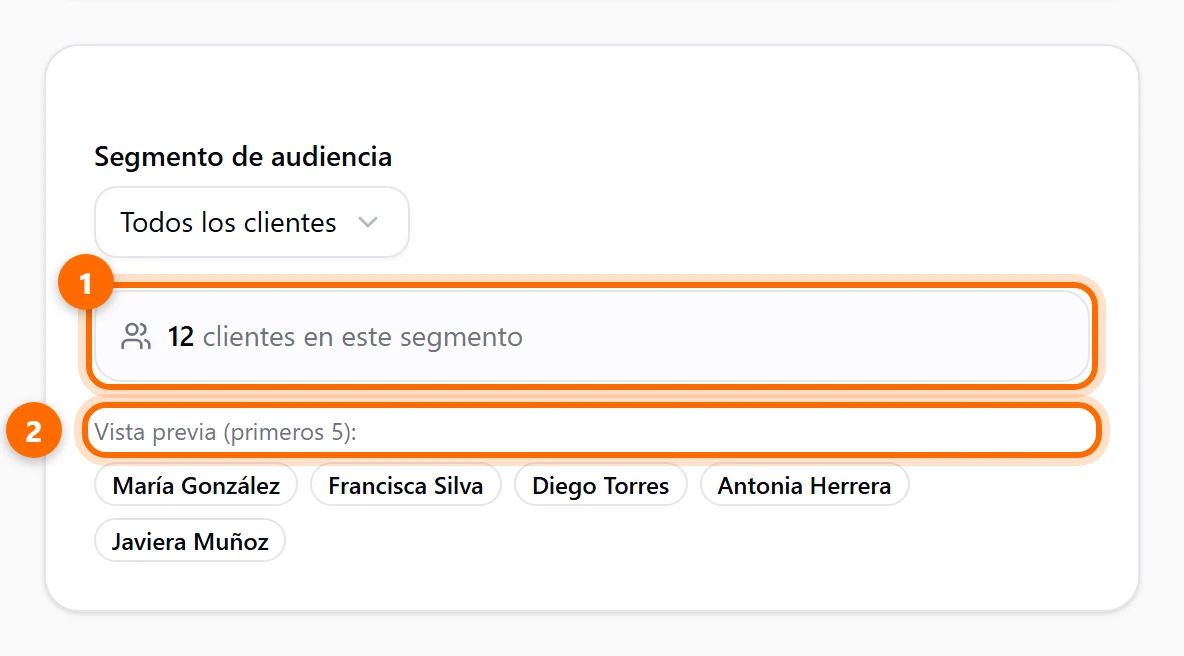The width and height of the screenshot is (1184, 656).
Task: Click the Diego Torres chip
Action: (600, 485)
